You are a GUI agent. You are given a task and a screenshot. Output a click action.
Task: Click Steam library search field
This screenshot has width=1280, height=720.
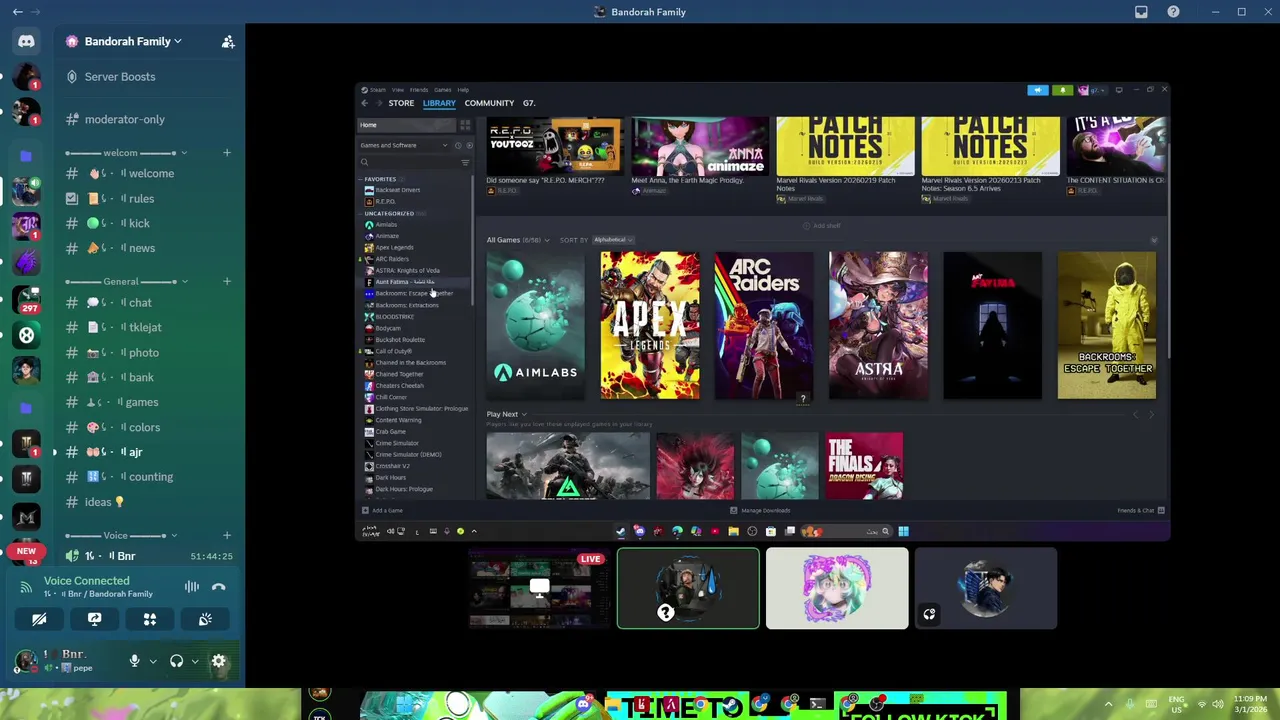coord(409,162)
